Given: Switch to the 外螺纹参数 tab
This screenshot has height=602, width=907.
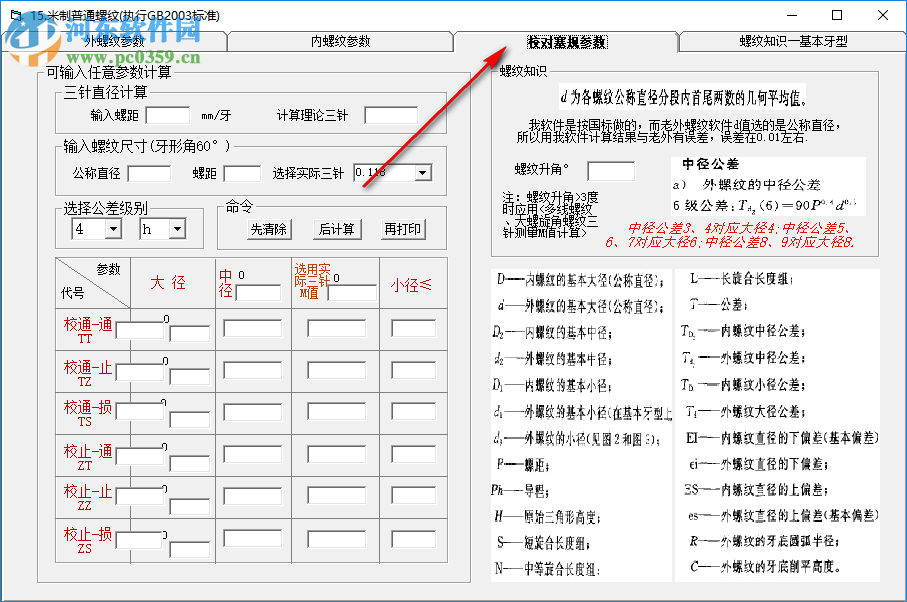Looking at the screenshot, I should pos(114,40).
